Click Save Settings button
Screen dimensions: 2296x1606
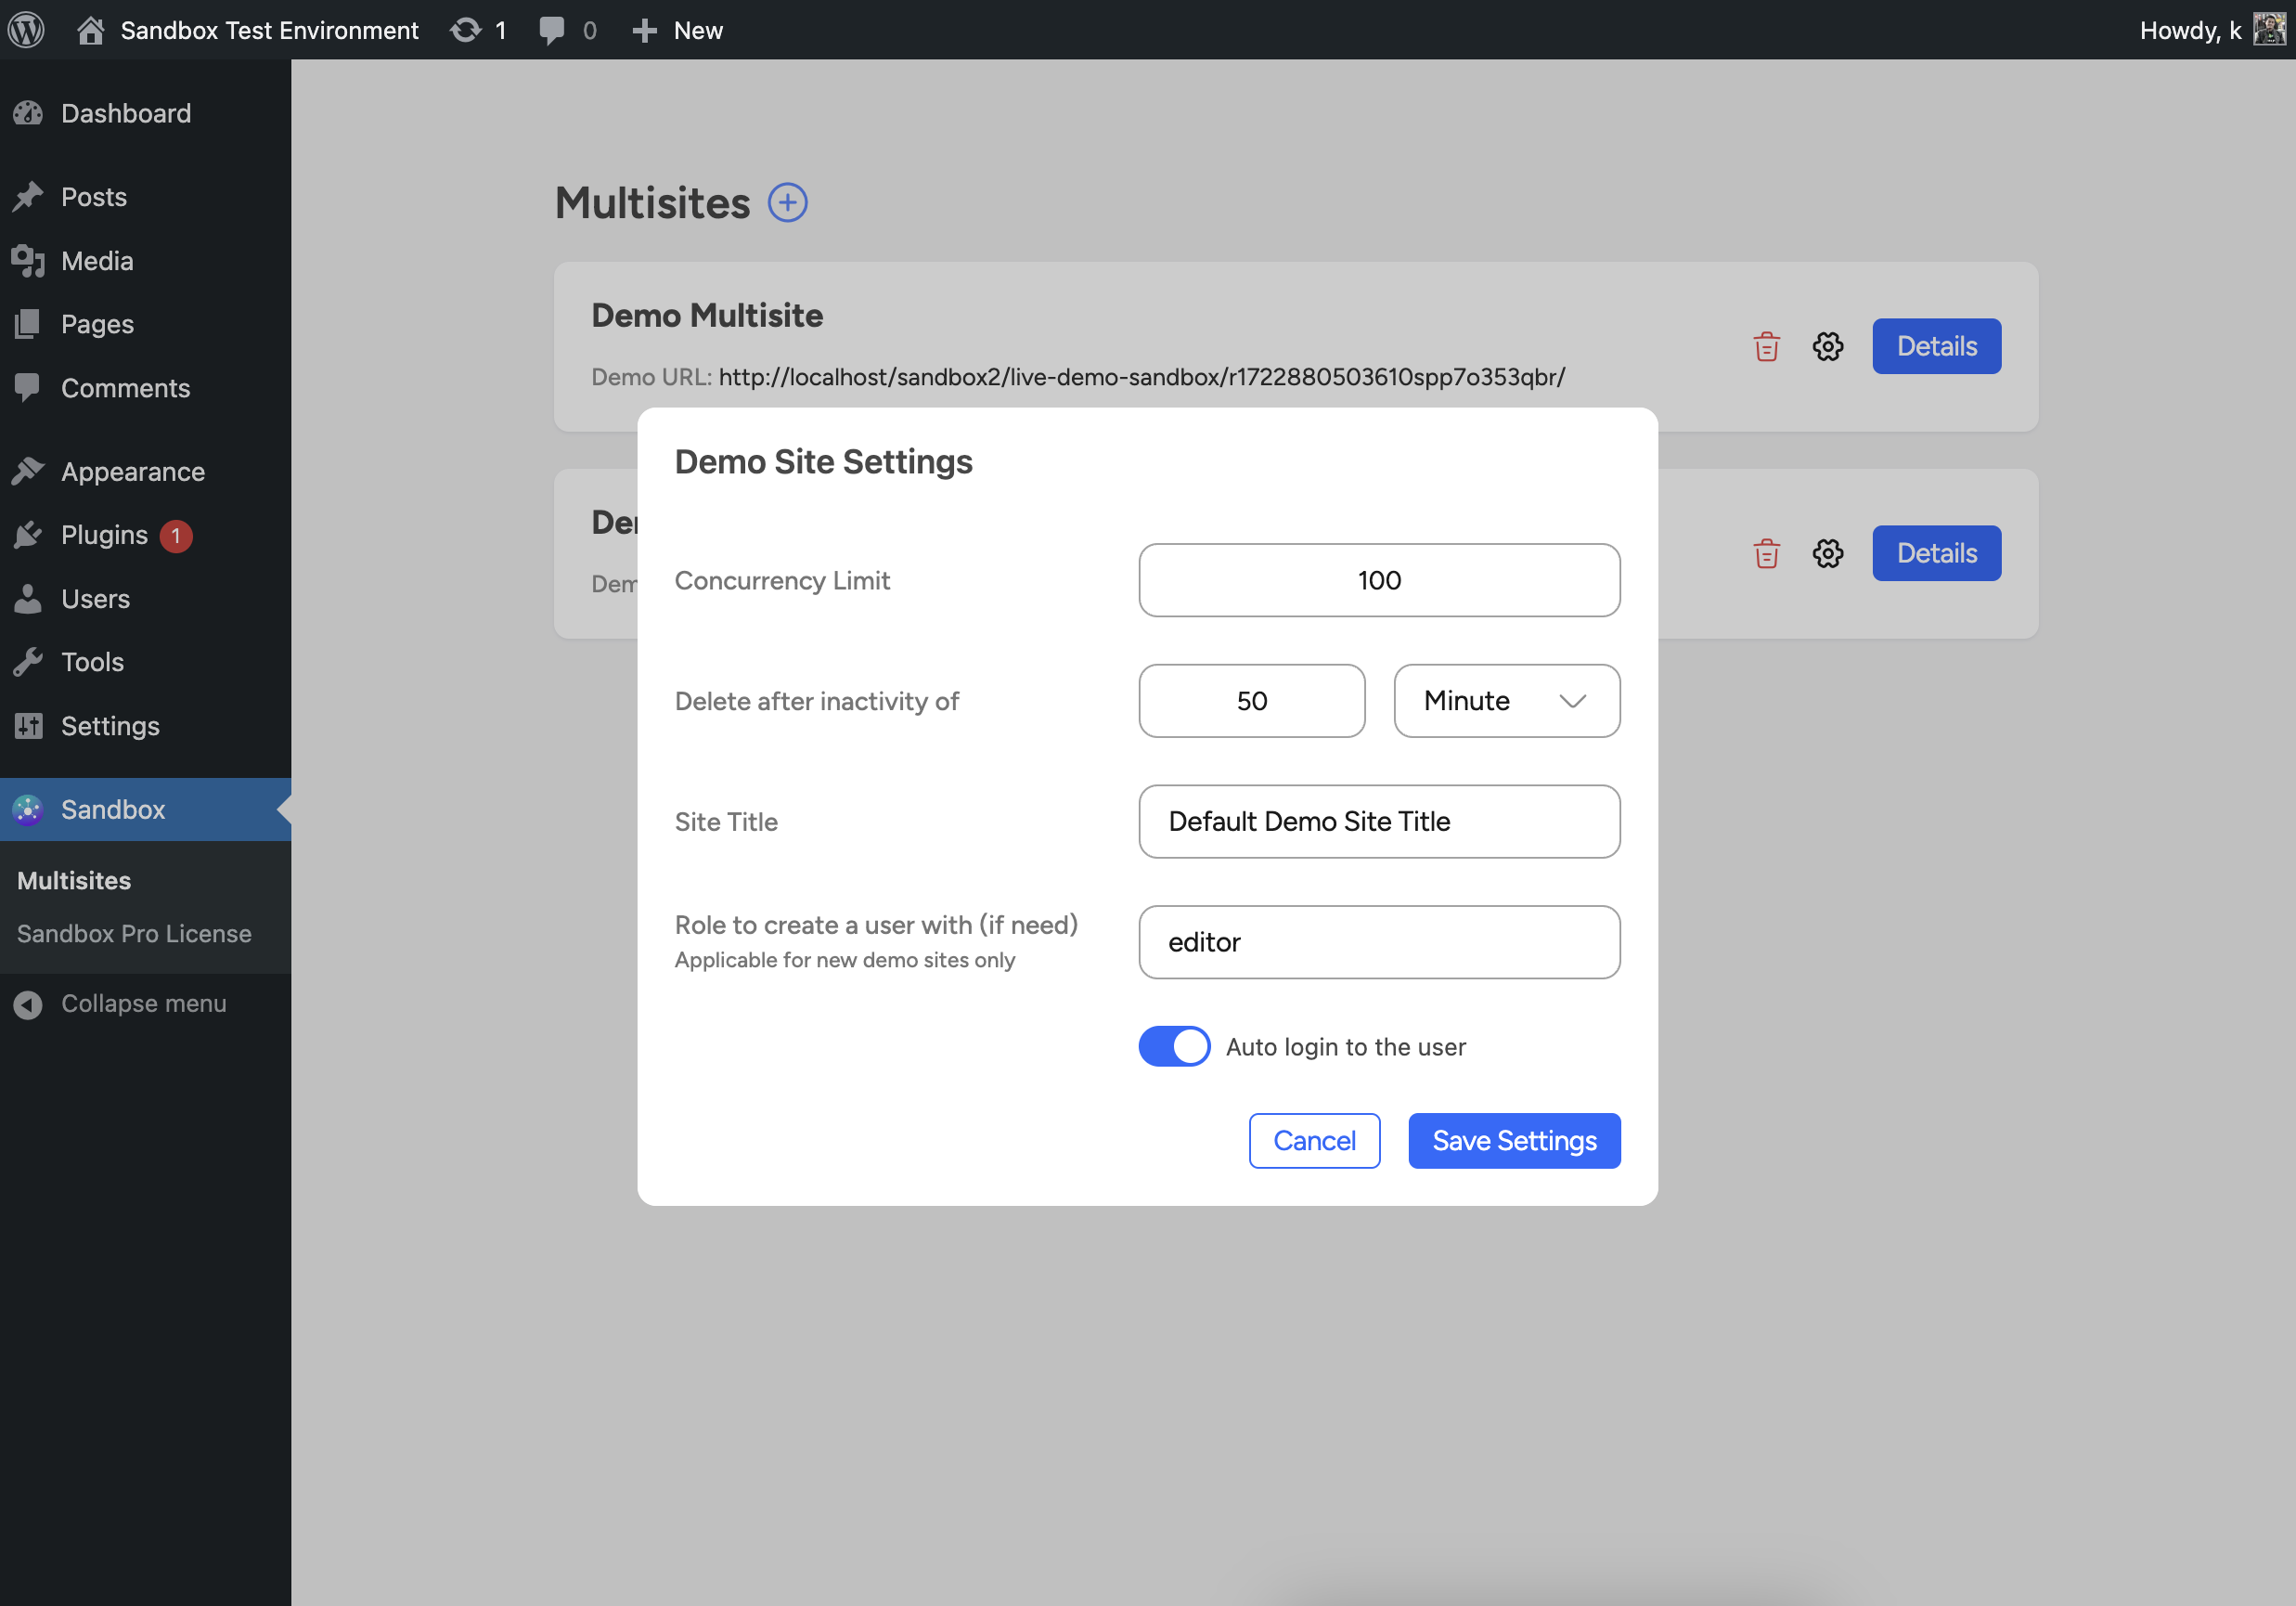1514,1141
